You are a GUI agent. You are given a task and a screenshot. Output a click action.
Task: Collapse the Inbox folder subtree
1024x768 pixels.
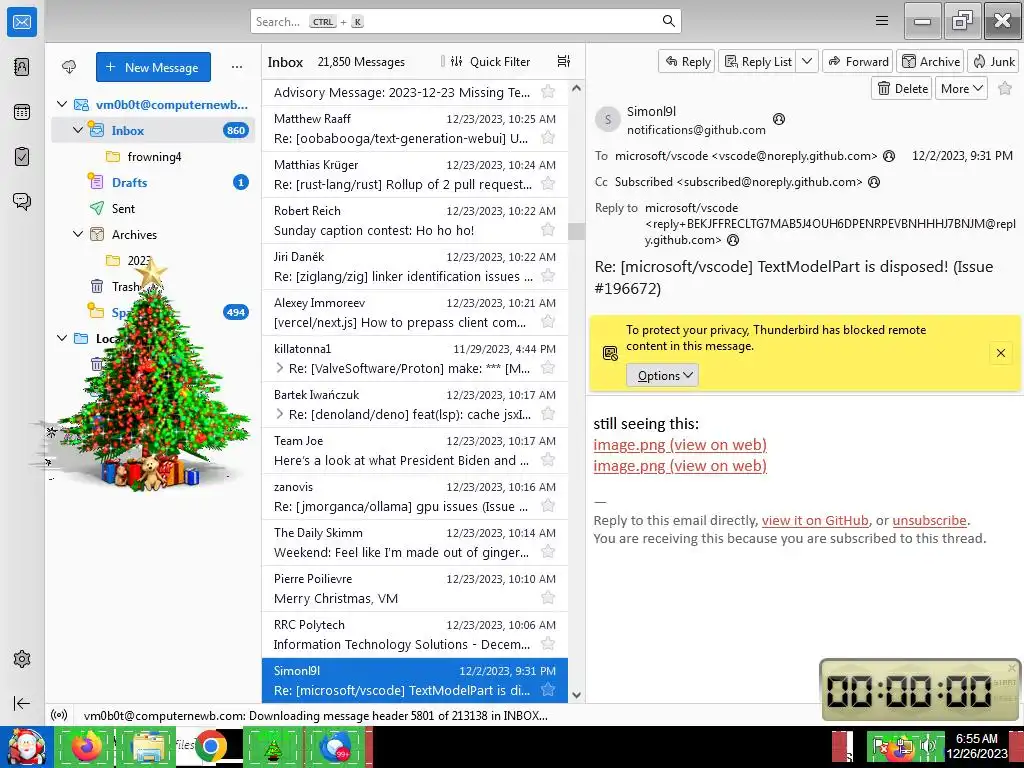click(78, 130)
